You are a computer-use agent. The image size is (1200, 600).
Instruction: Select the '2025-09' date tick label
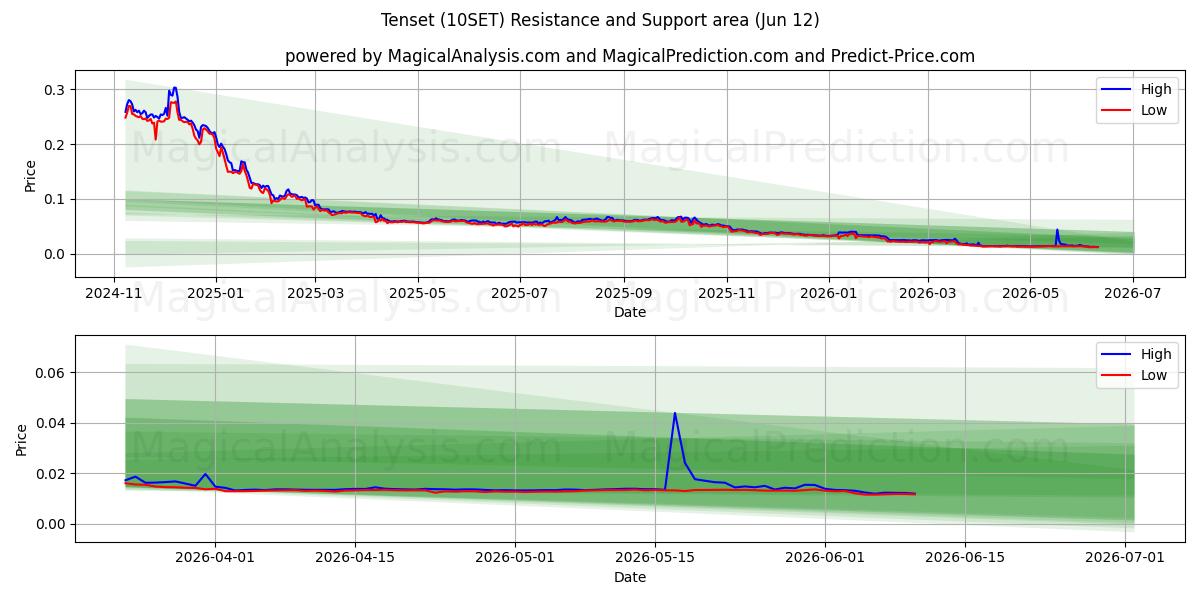pos(624,293)
